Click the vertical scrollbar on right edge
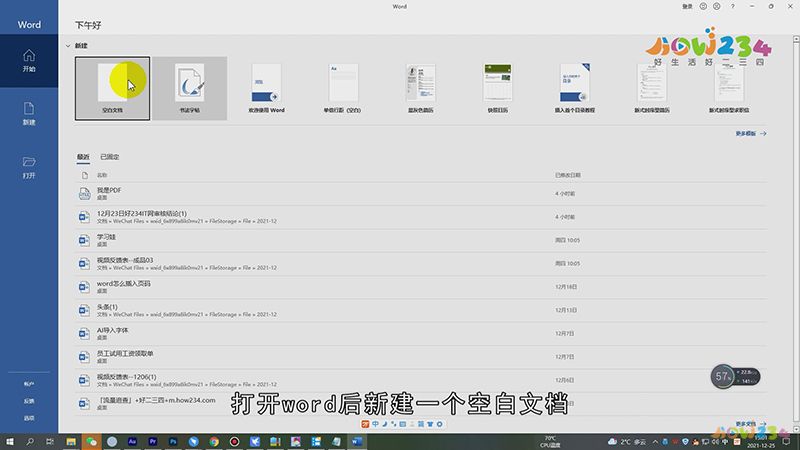 (796, 235)
